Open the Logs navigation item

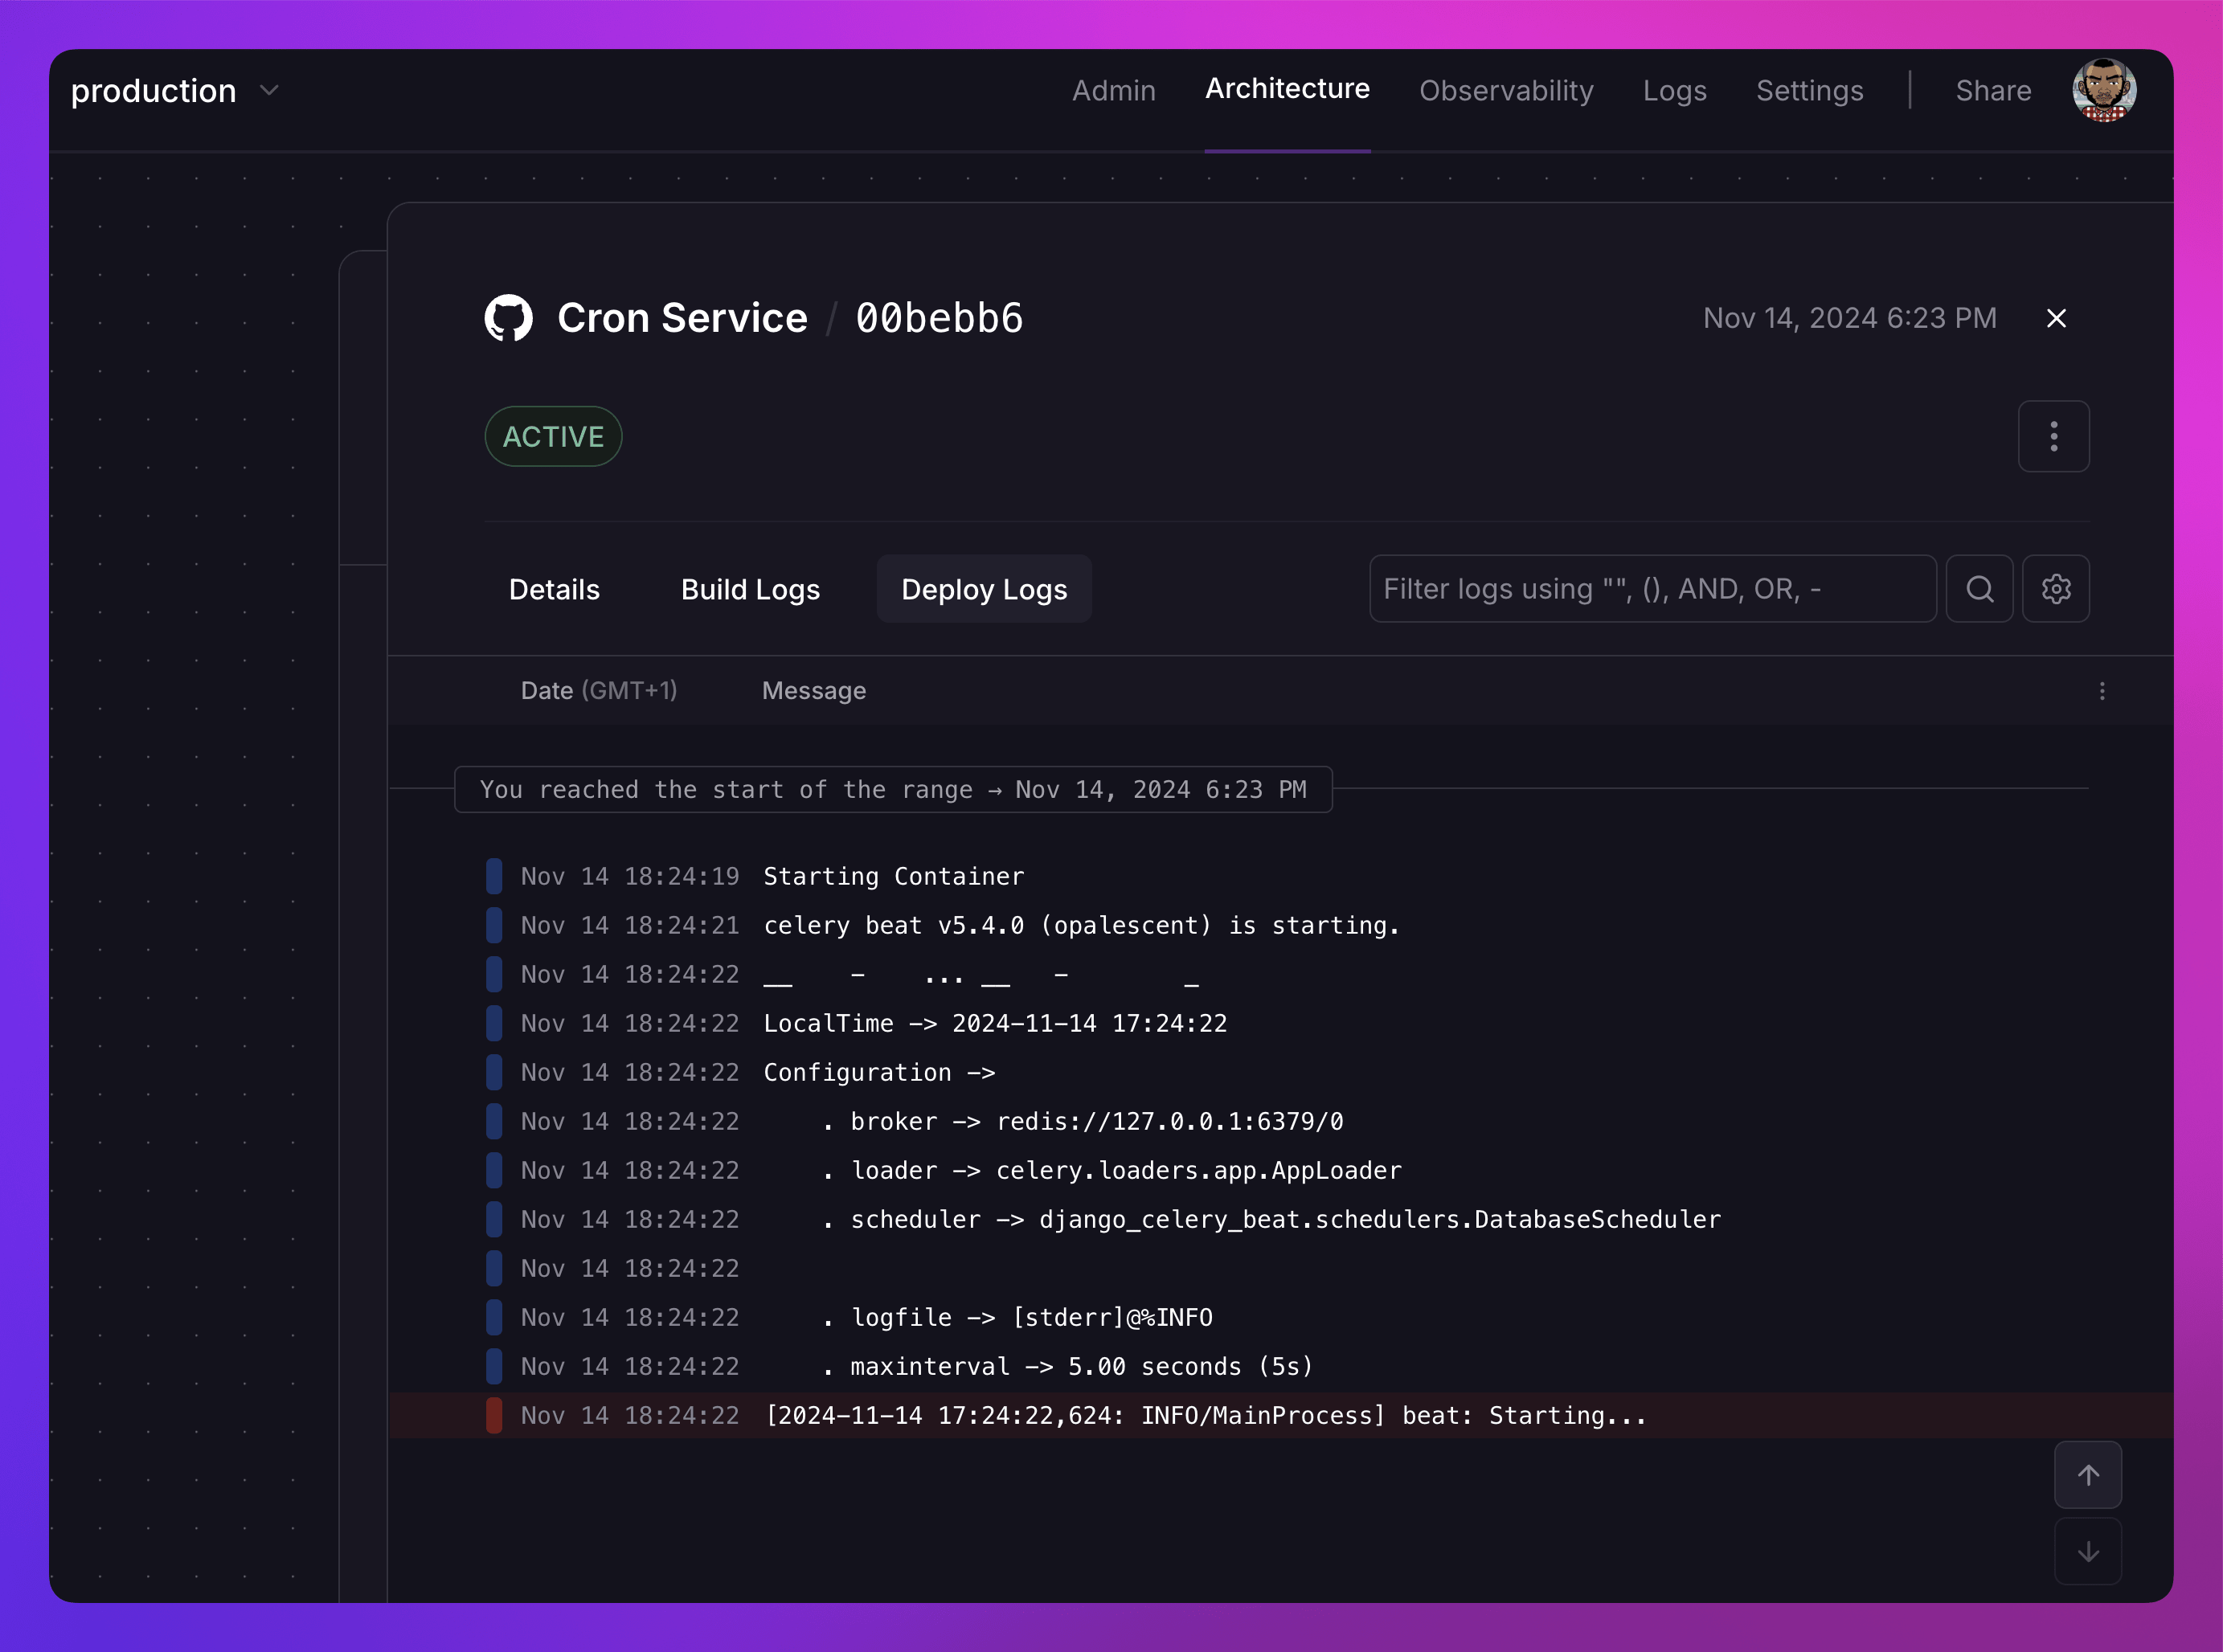[1674, 91]
